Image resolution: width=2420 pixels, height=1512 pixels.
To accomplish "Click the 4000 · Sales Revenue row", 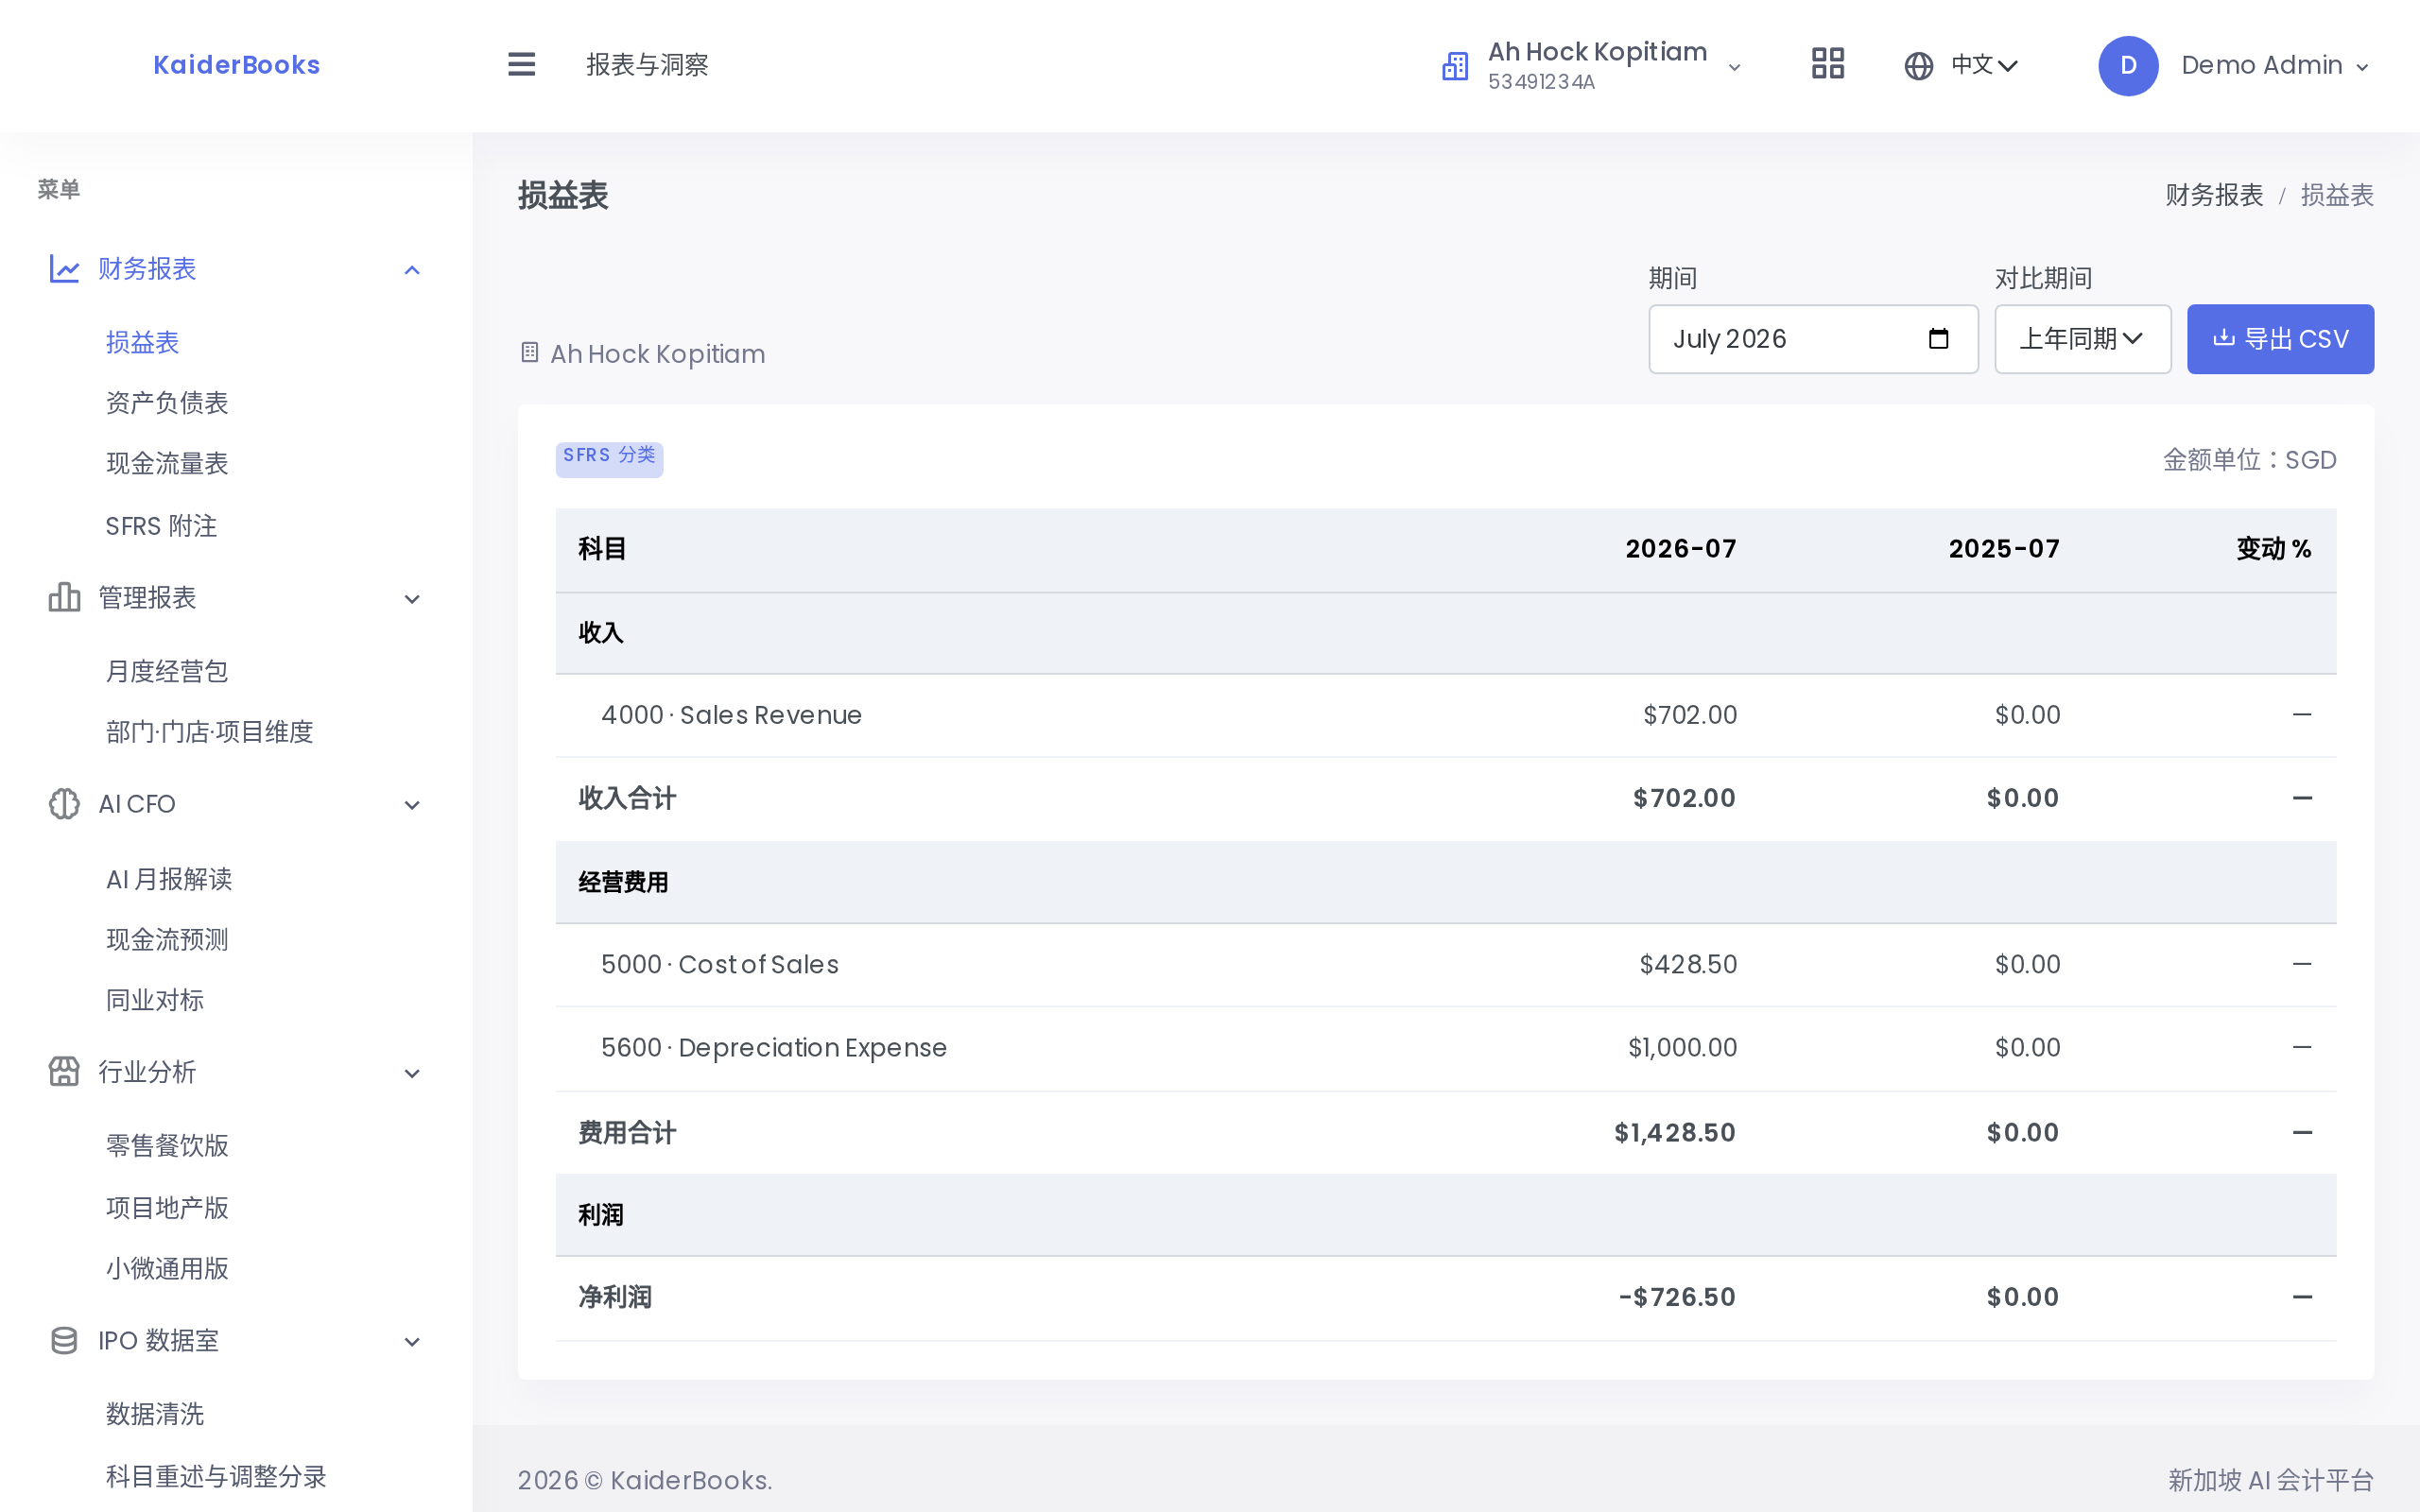I will click(1445, 715).
